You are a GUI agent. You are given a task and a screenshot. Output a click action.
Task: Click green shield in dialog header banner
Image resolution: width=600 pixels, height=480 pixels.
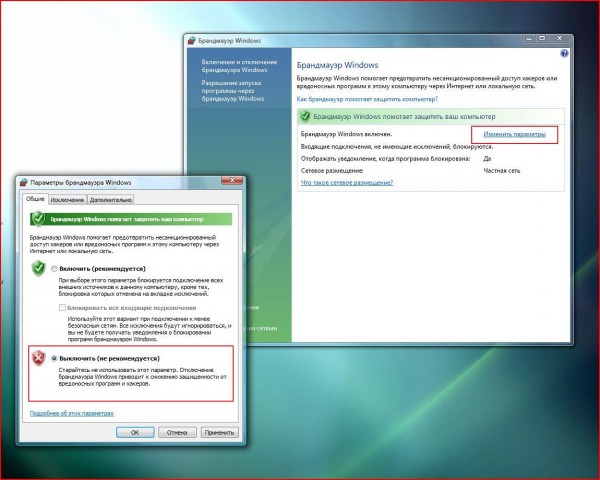tap(38, 219)
